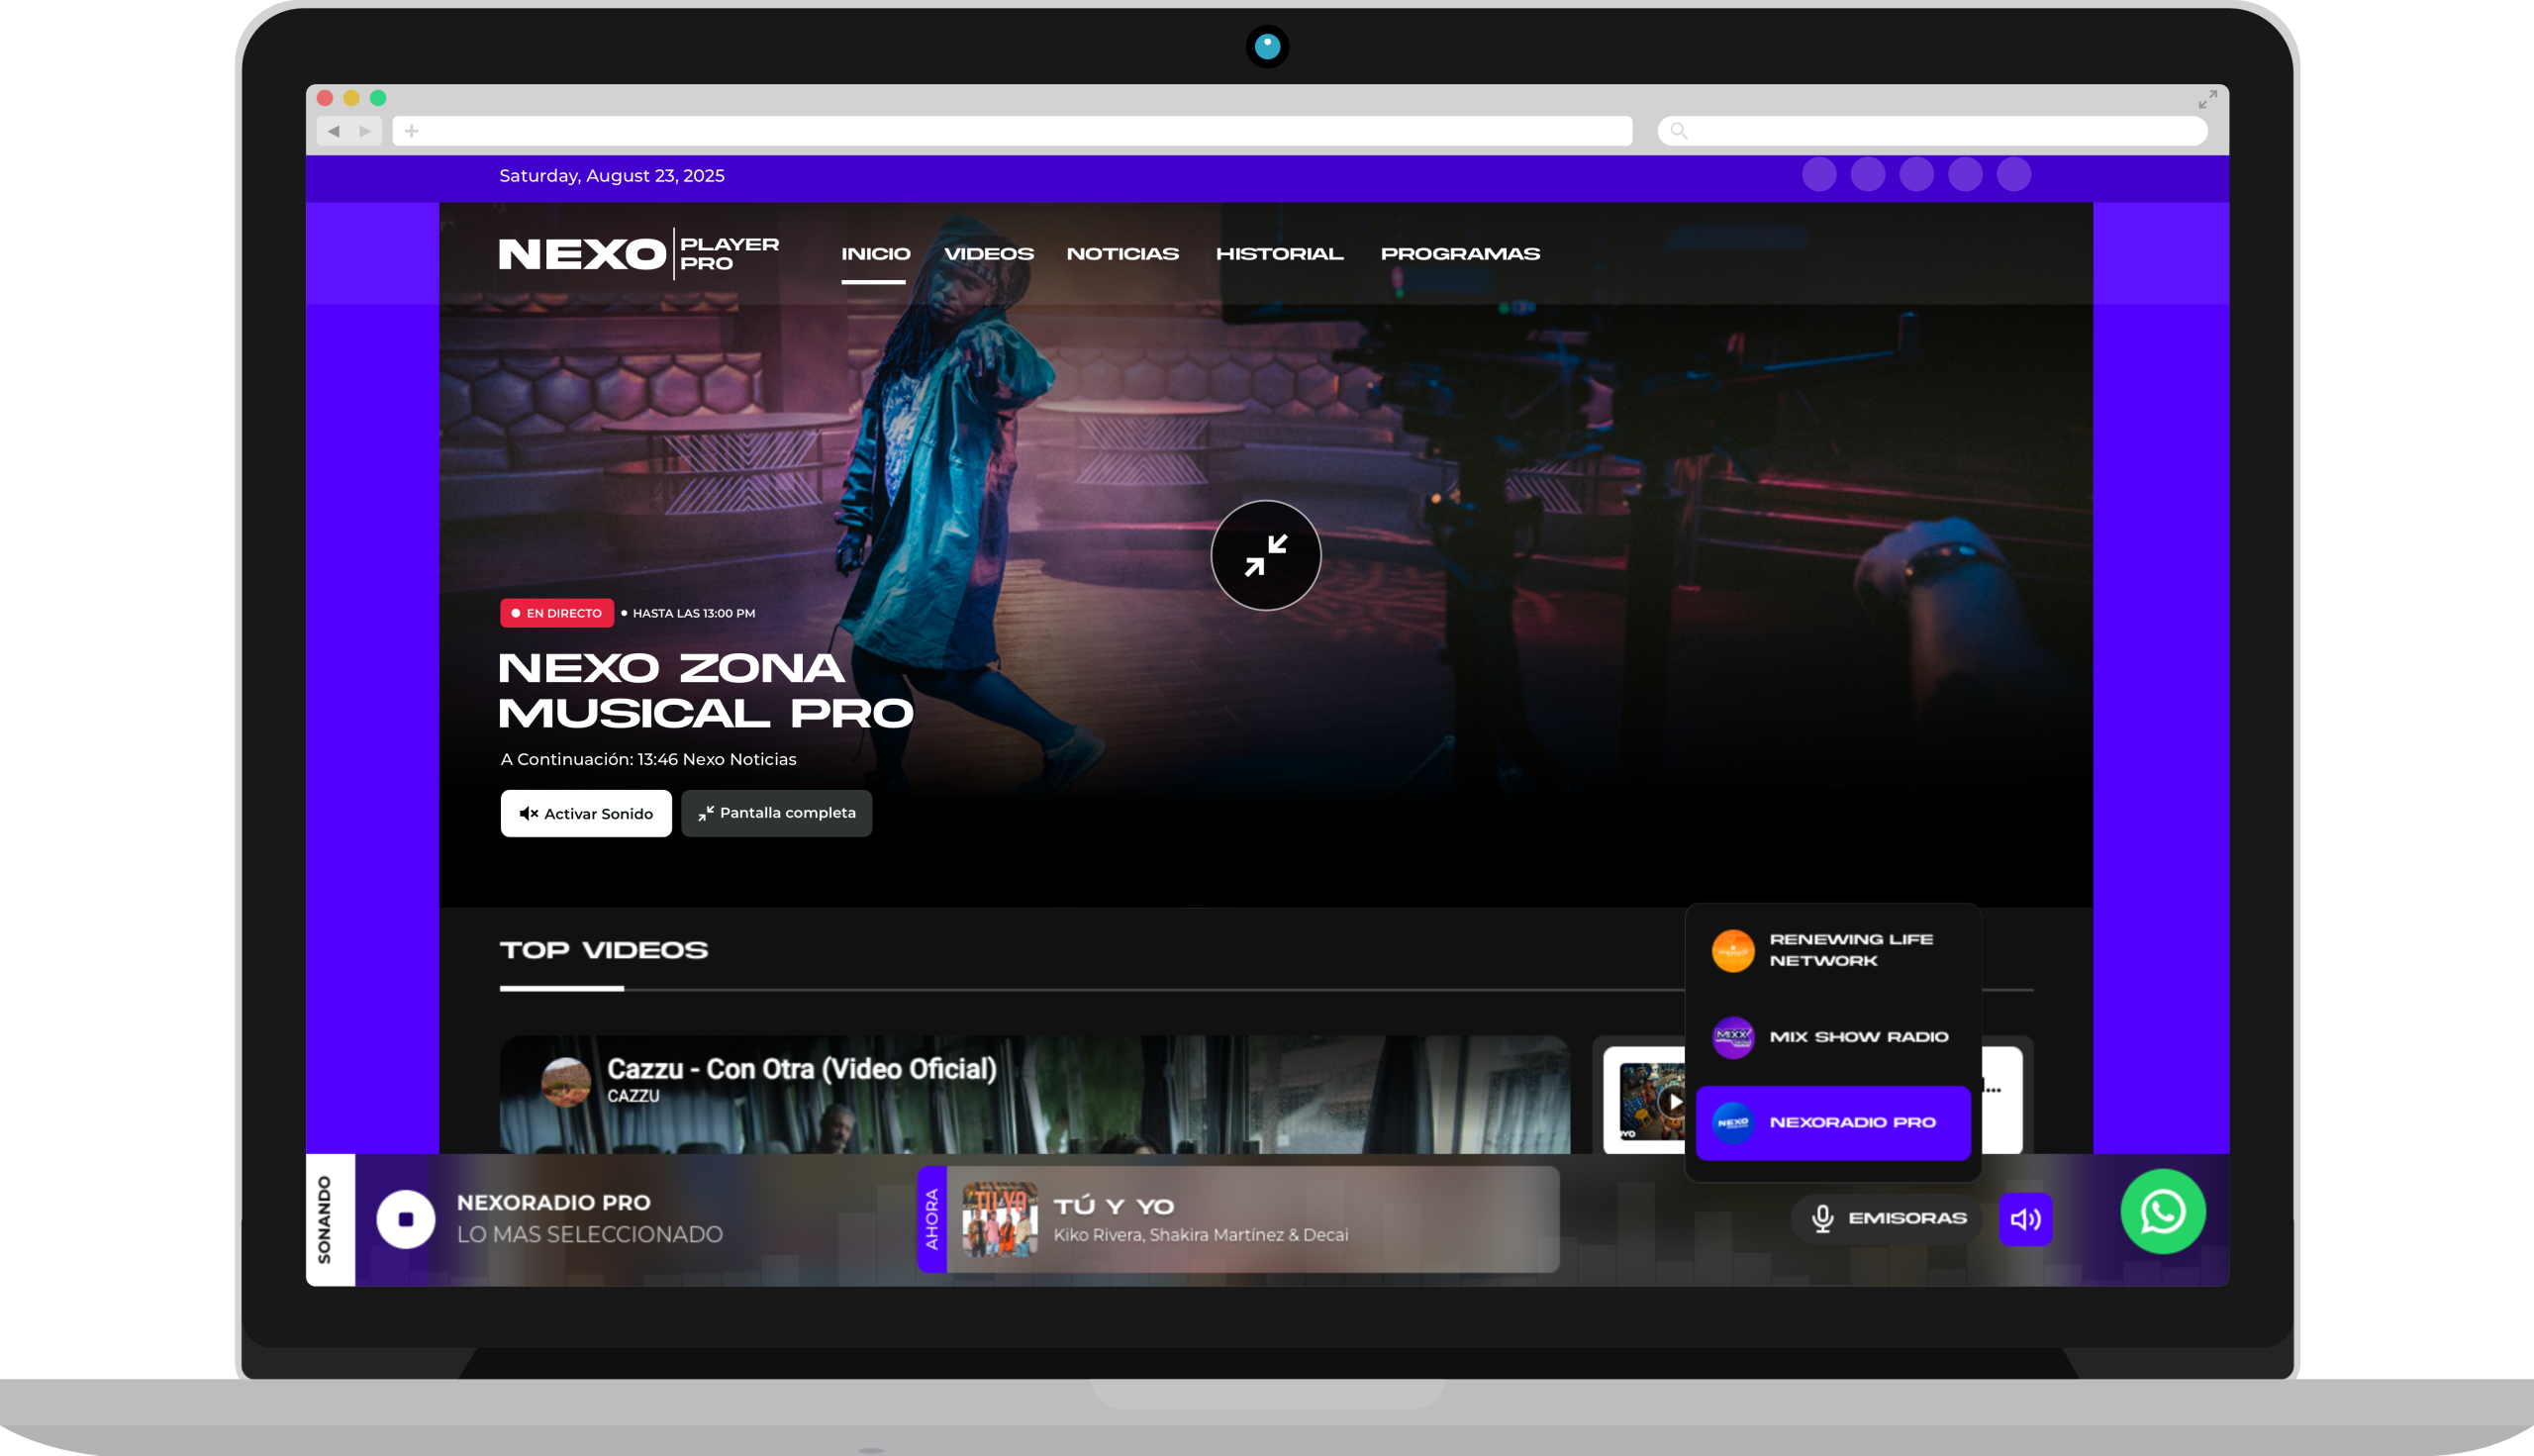This screenshot has height=1456, width=2534.
Task: Click the Top Videos heading
Action: [x=604, y=950]
